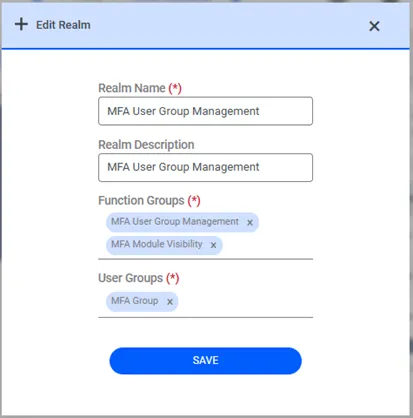Save the realm changes
The width and height of the screenshot is (413, 418).
205,361
